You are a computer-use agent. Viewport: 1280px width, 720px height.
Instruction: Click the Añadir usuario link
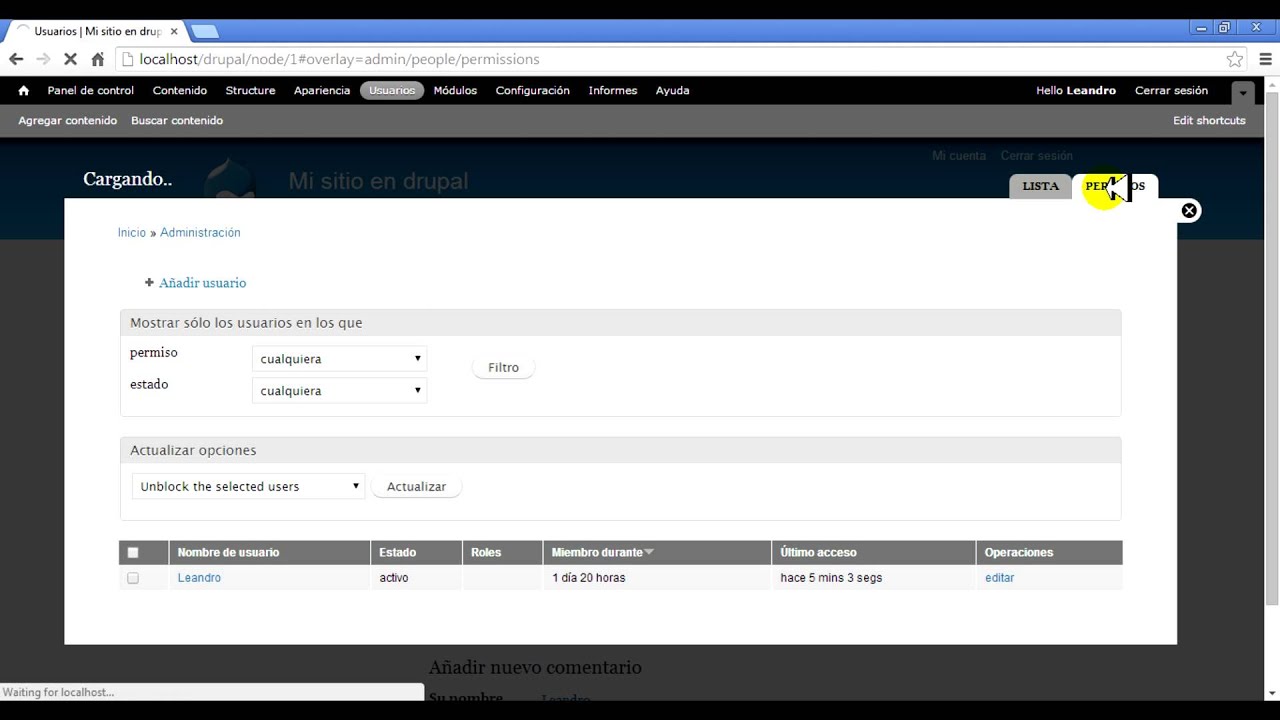pyautogui.click(x=202, y=283)
